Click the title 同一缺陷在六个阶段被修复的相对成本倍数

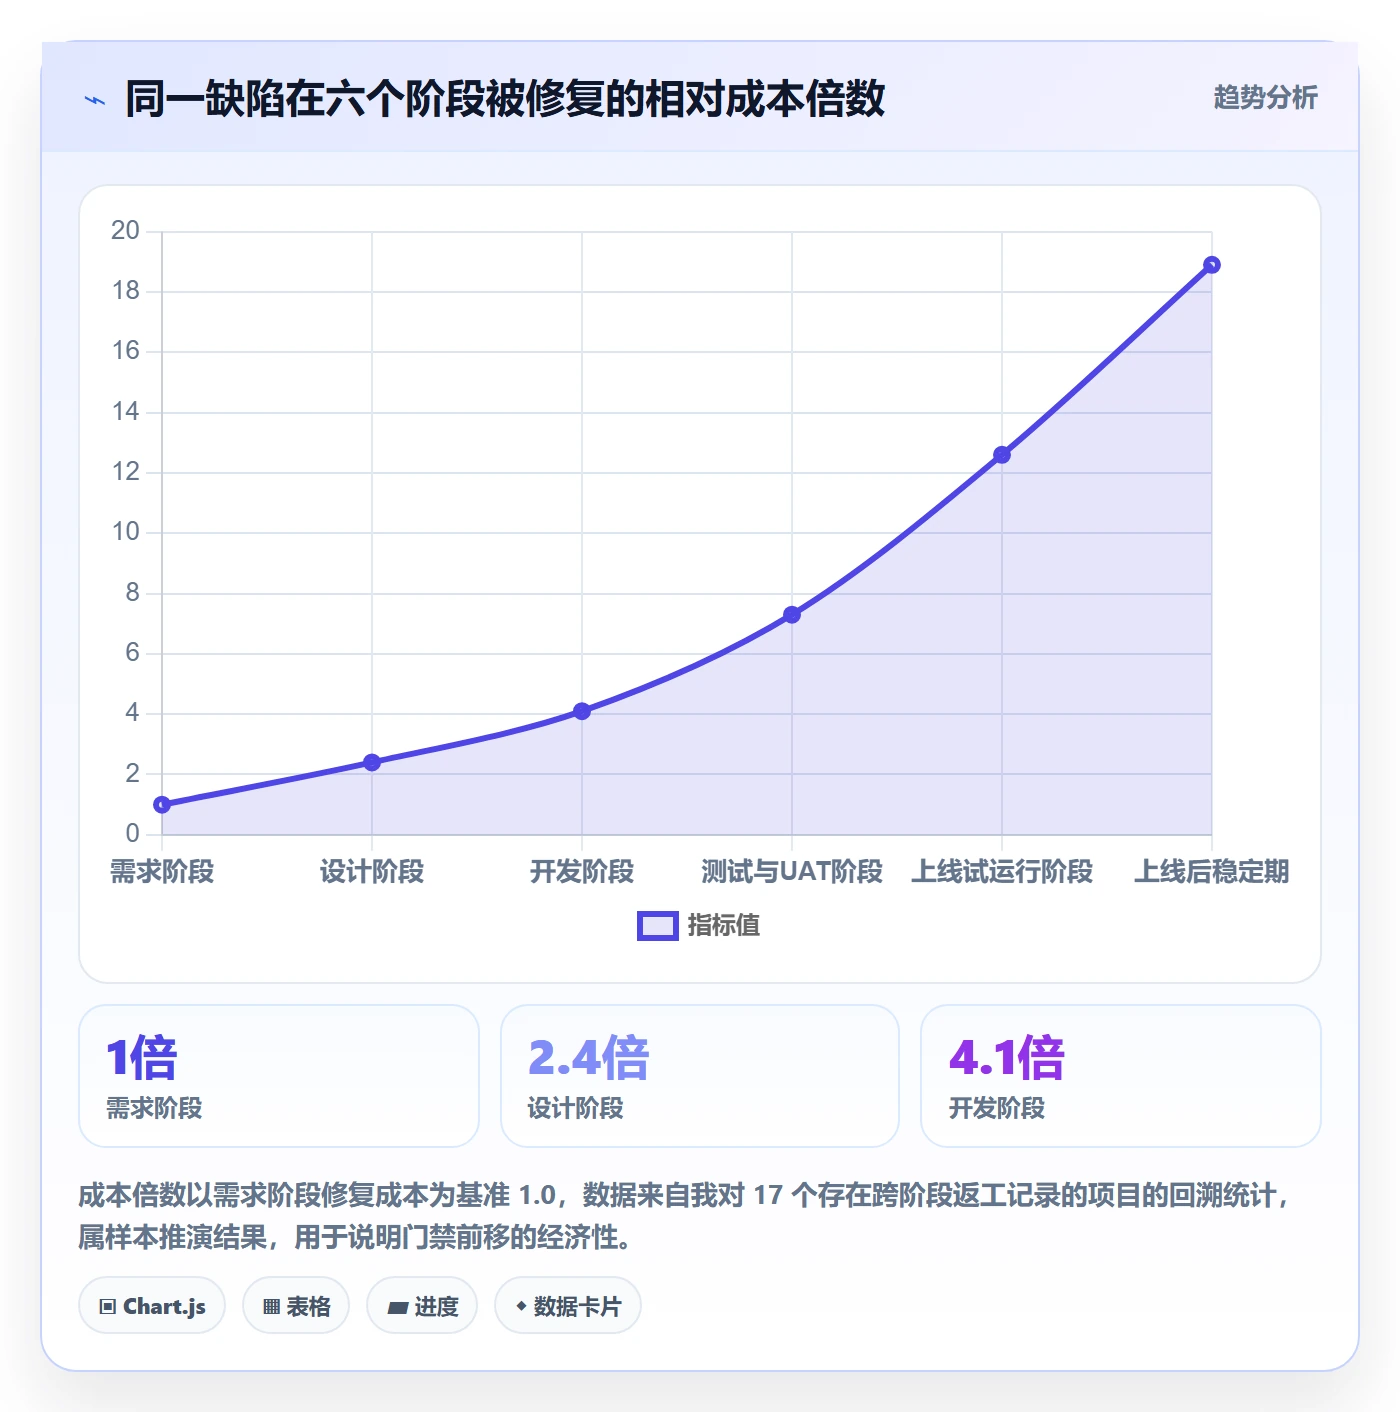pos(505,99)
